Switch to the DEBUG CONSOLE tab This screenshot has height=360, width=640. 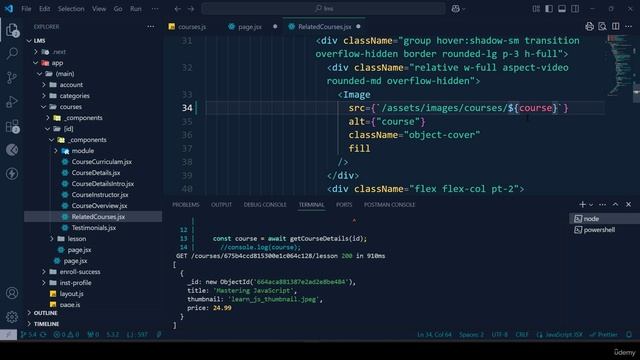(265, 204)
